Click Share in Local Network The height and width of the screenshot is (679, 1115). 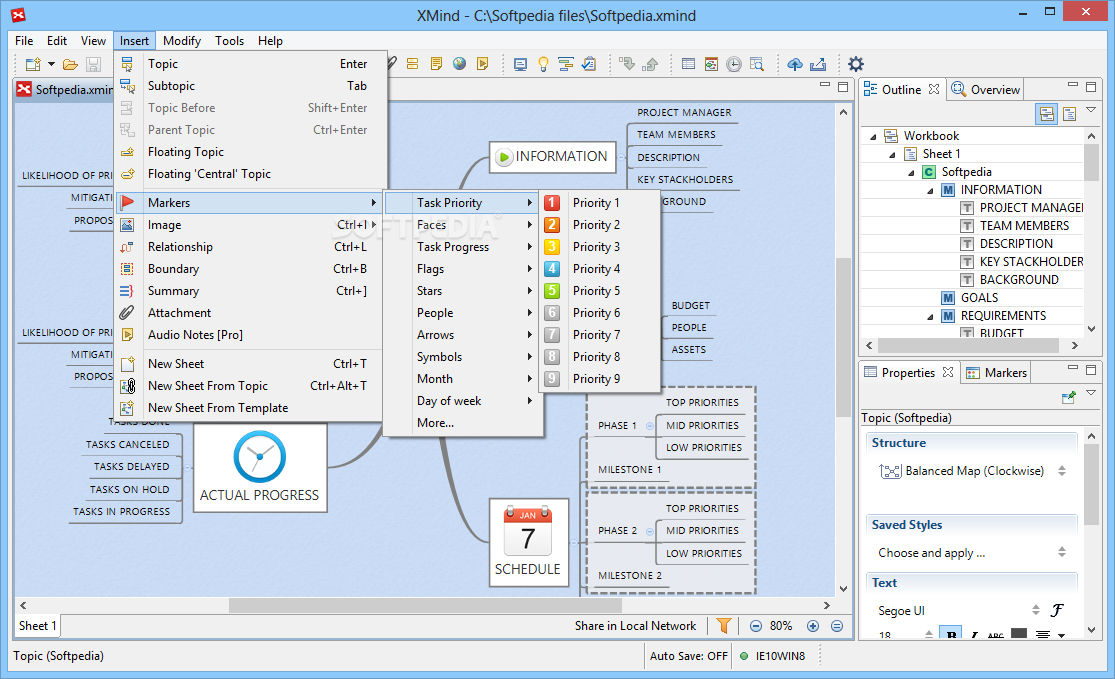[635, 626]
